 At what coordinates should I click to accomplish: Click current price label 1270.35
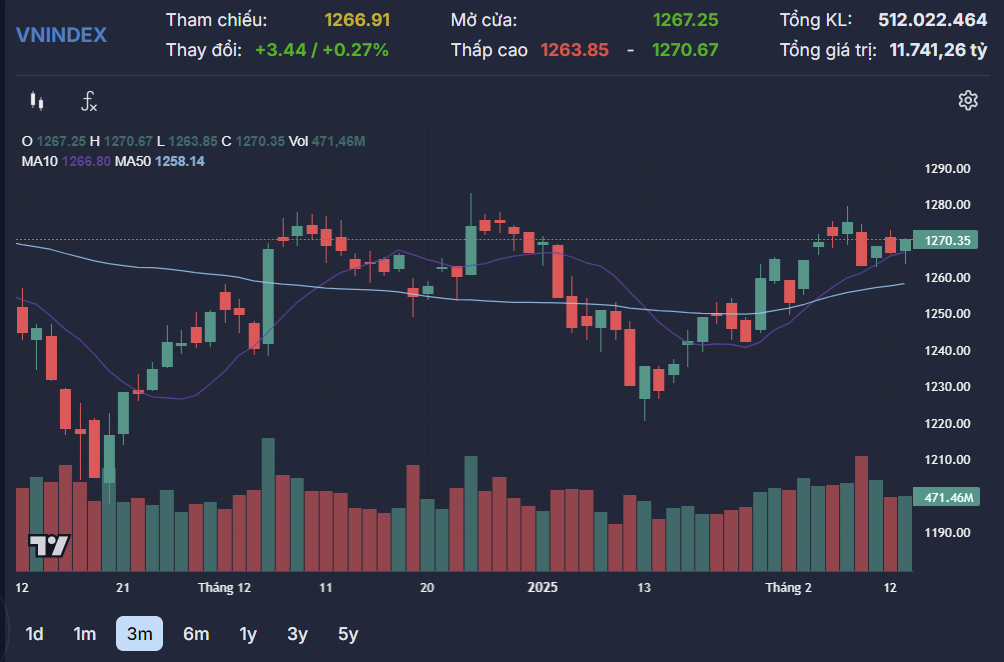[946, 241]
